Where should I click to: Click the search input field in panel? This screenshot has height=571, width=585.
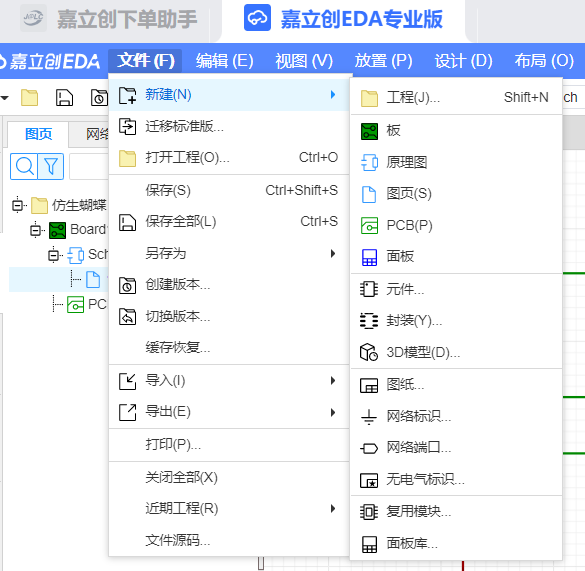[90, 166]
